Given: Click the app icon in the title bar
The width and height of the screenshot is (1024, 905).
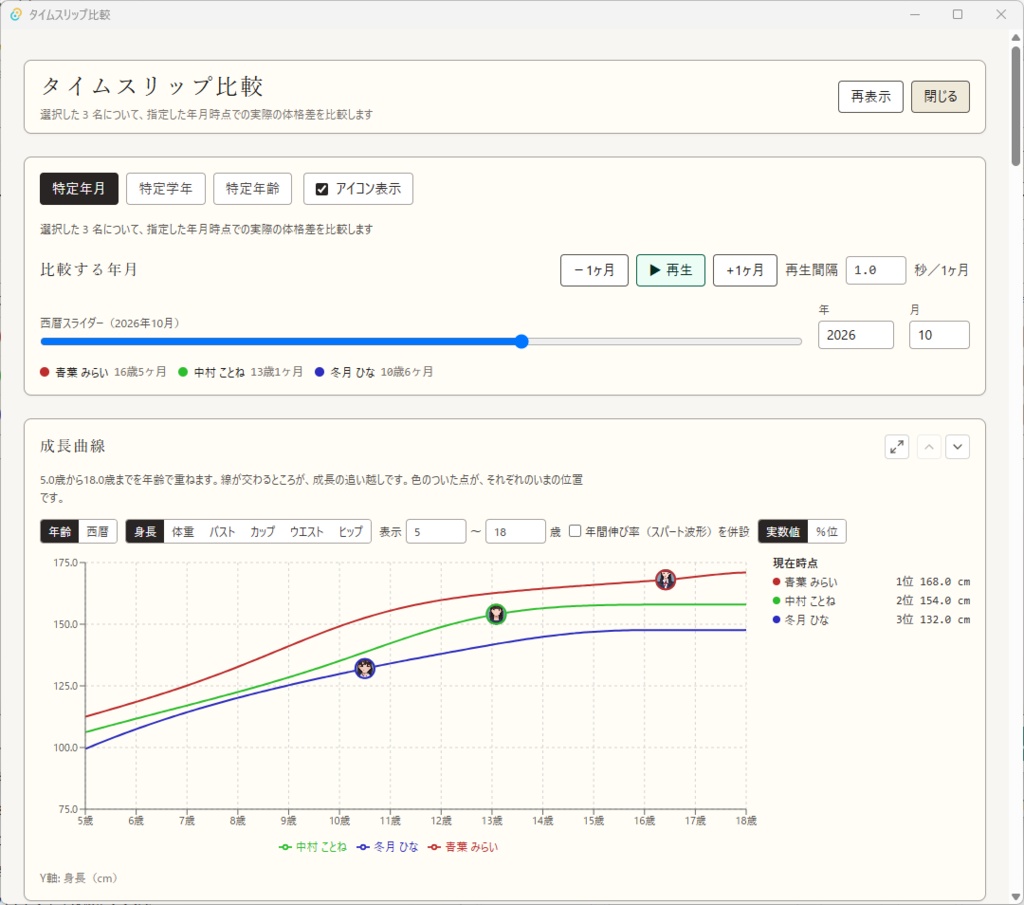Looking at the screenshot, I should pyautogui.click(x=16, y=14).
